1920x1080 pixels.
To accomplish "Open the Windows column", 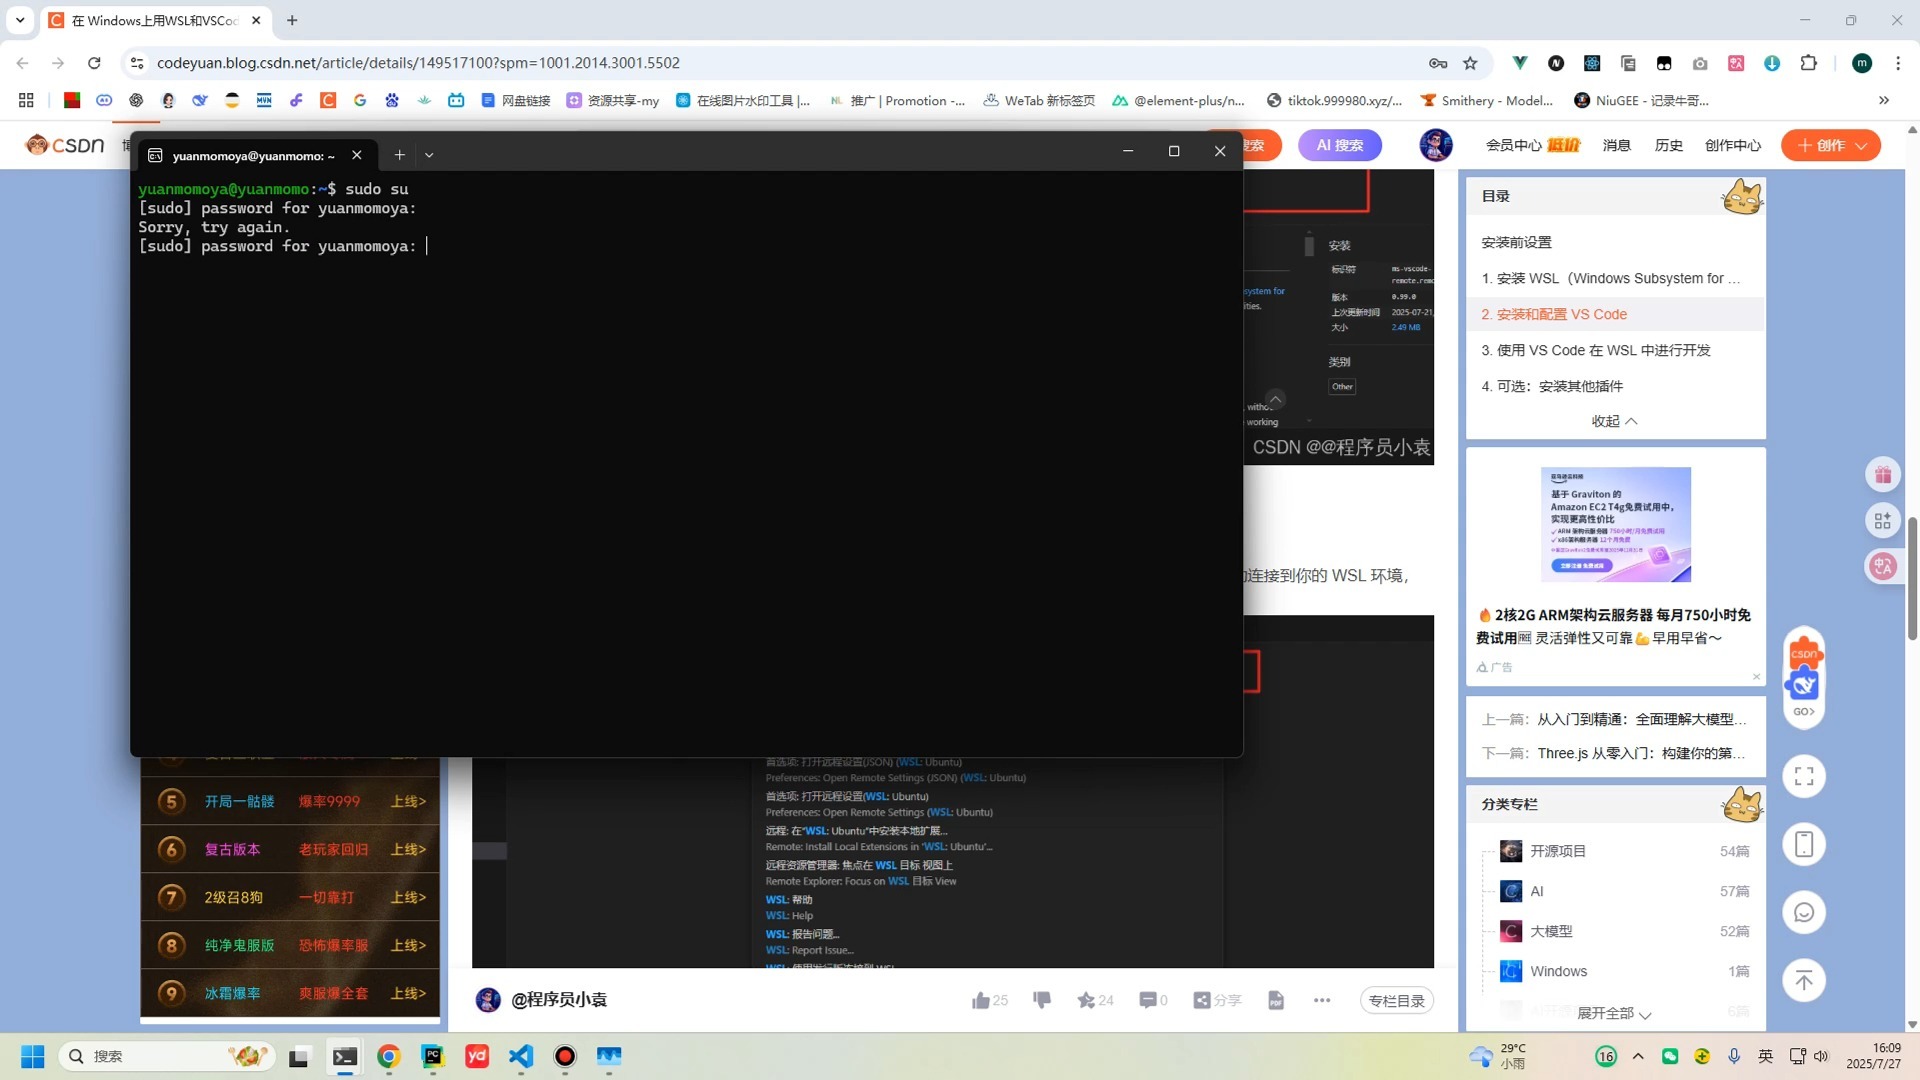I will pyautogui.click(x=1558, y=971).
